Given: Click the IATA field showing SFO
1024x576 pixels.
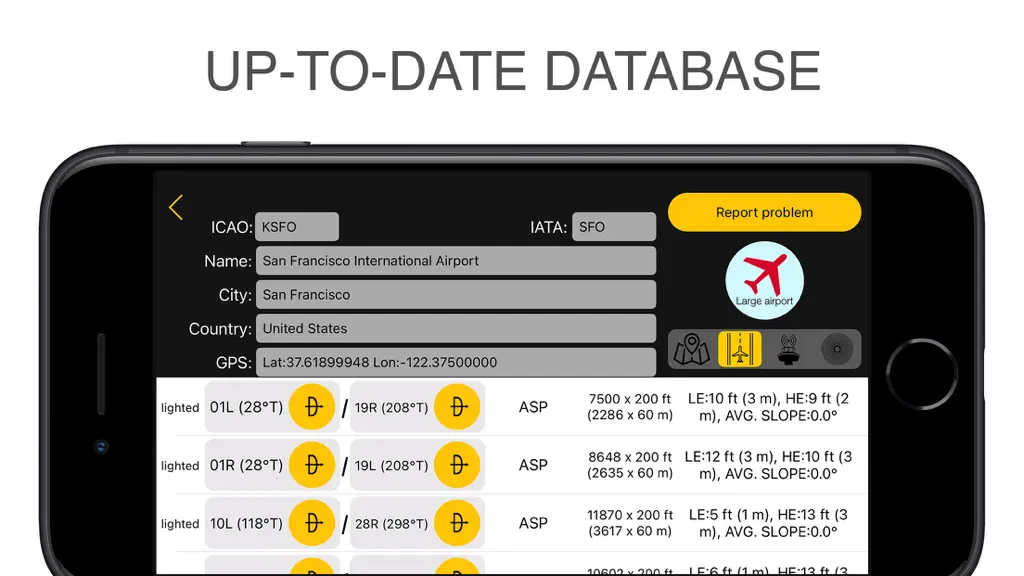Looking at the screenshot, I should coord(614,227).
